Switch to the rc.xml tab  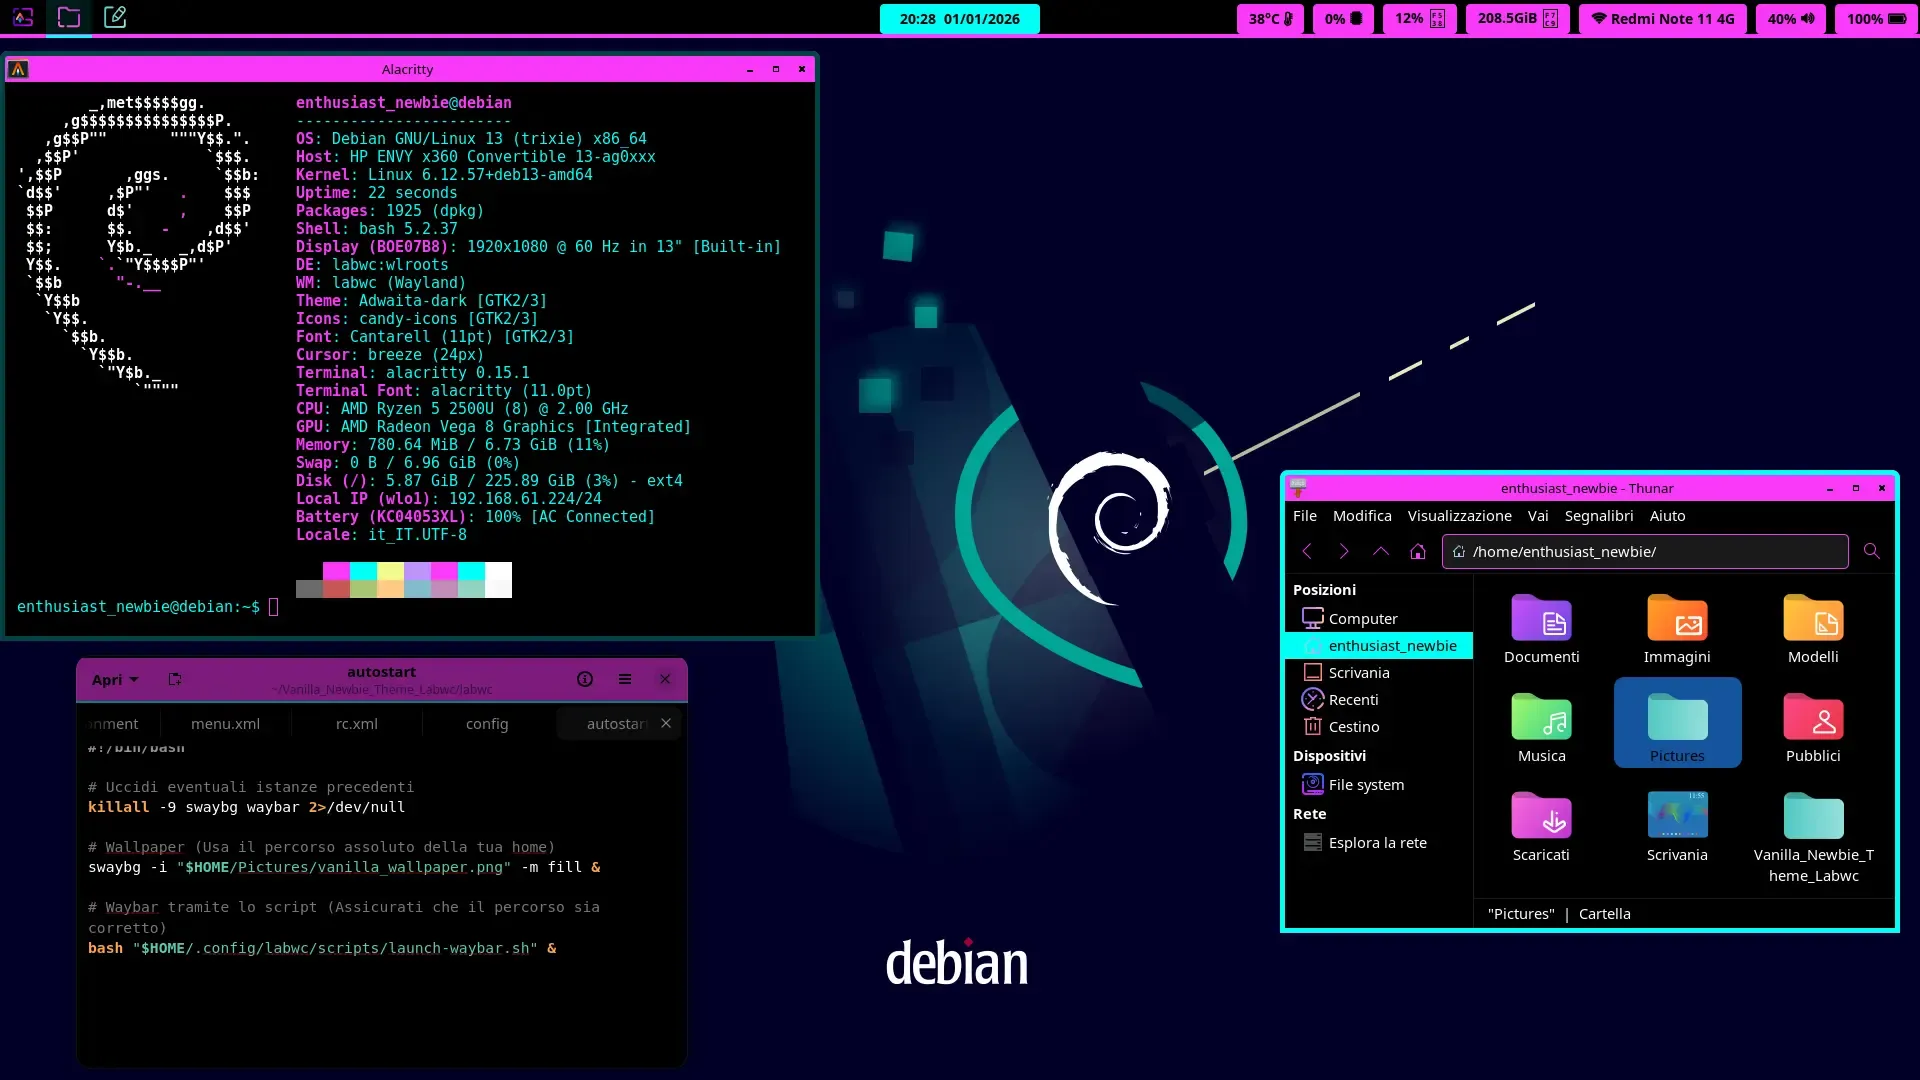[x=357, y=723]
